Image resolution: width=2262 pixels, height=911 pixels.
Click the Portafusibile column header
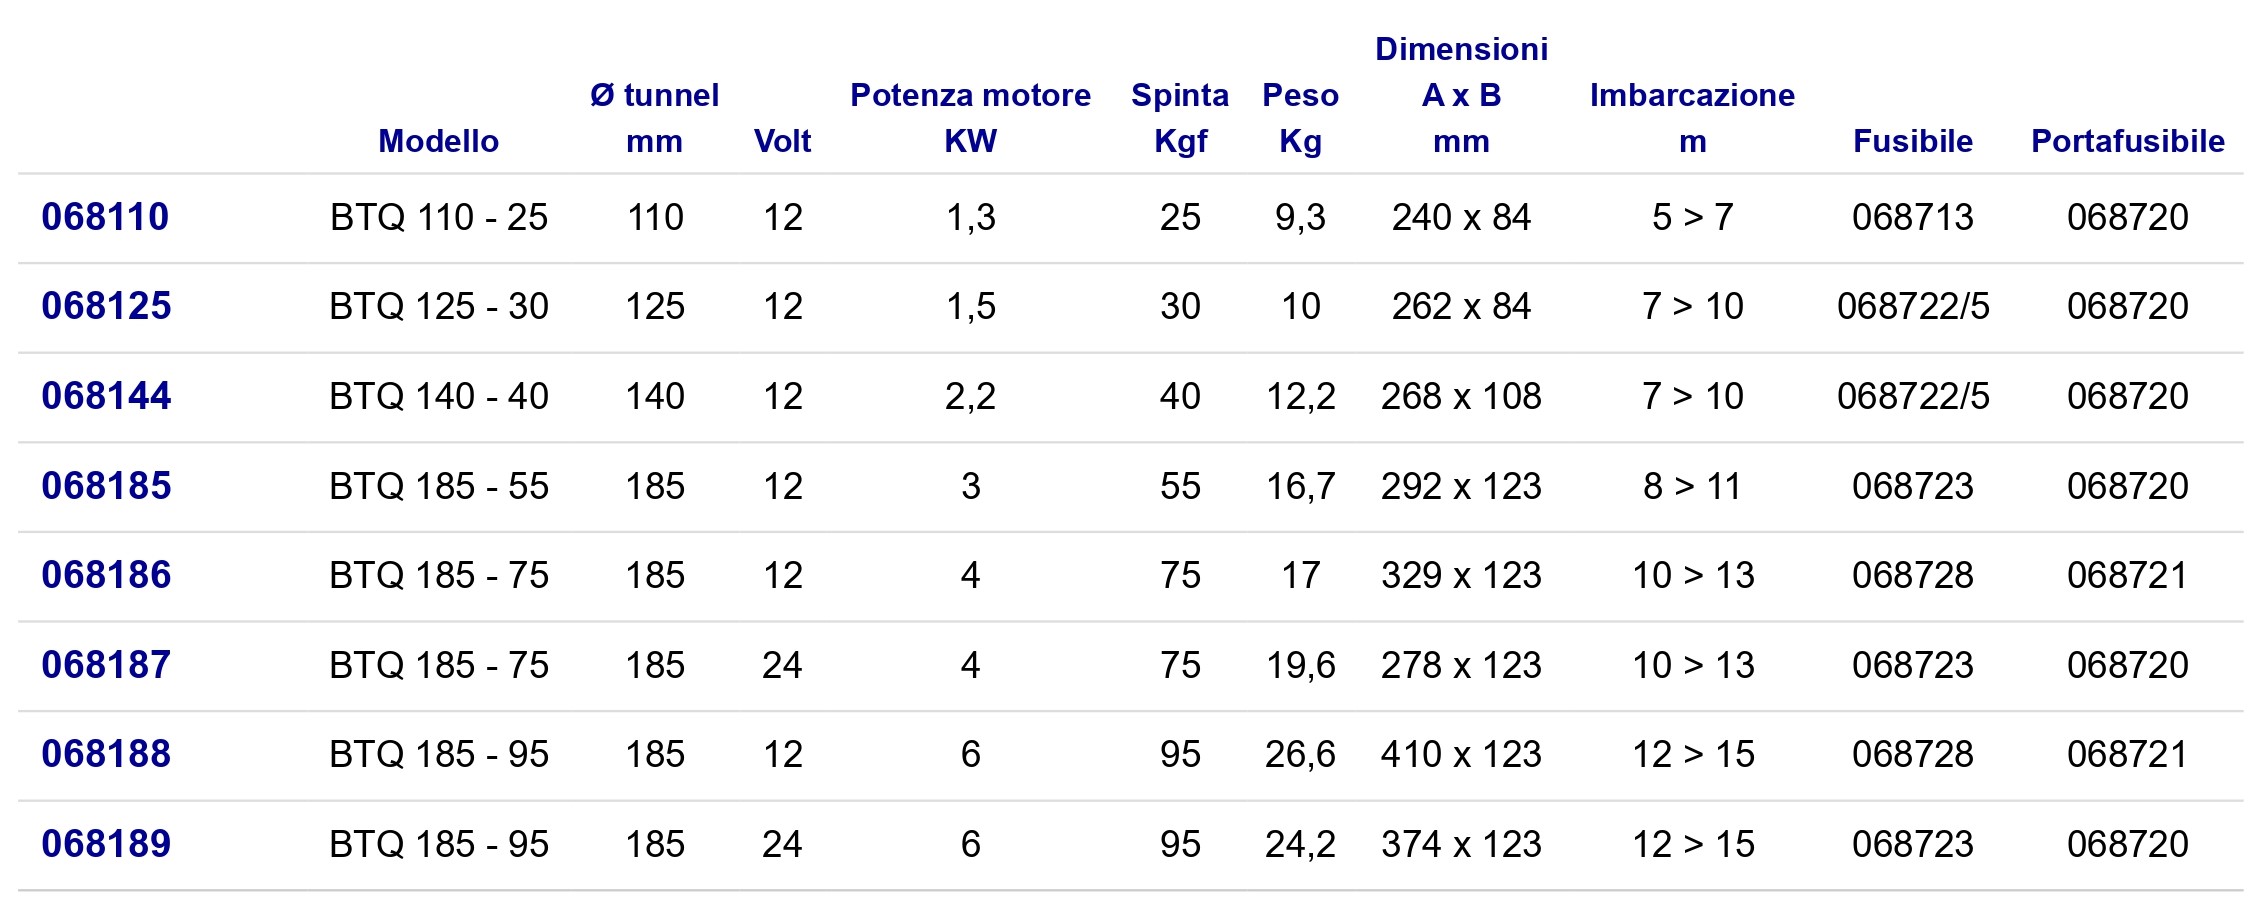pos(2128,141)
